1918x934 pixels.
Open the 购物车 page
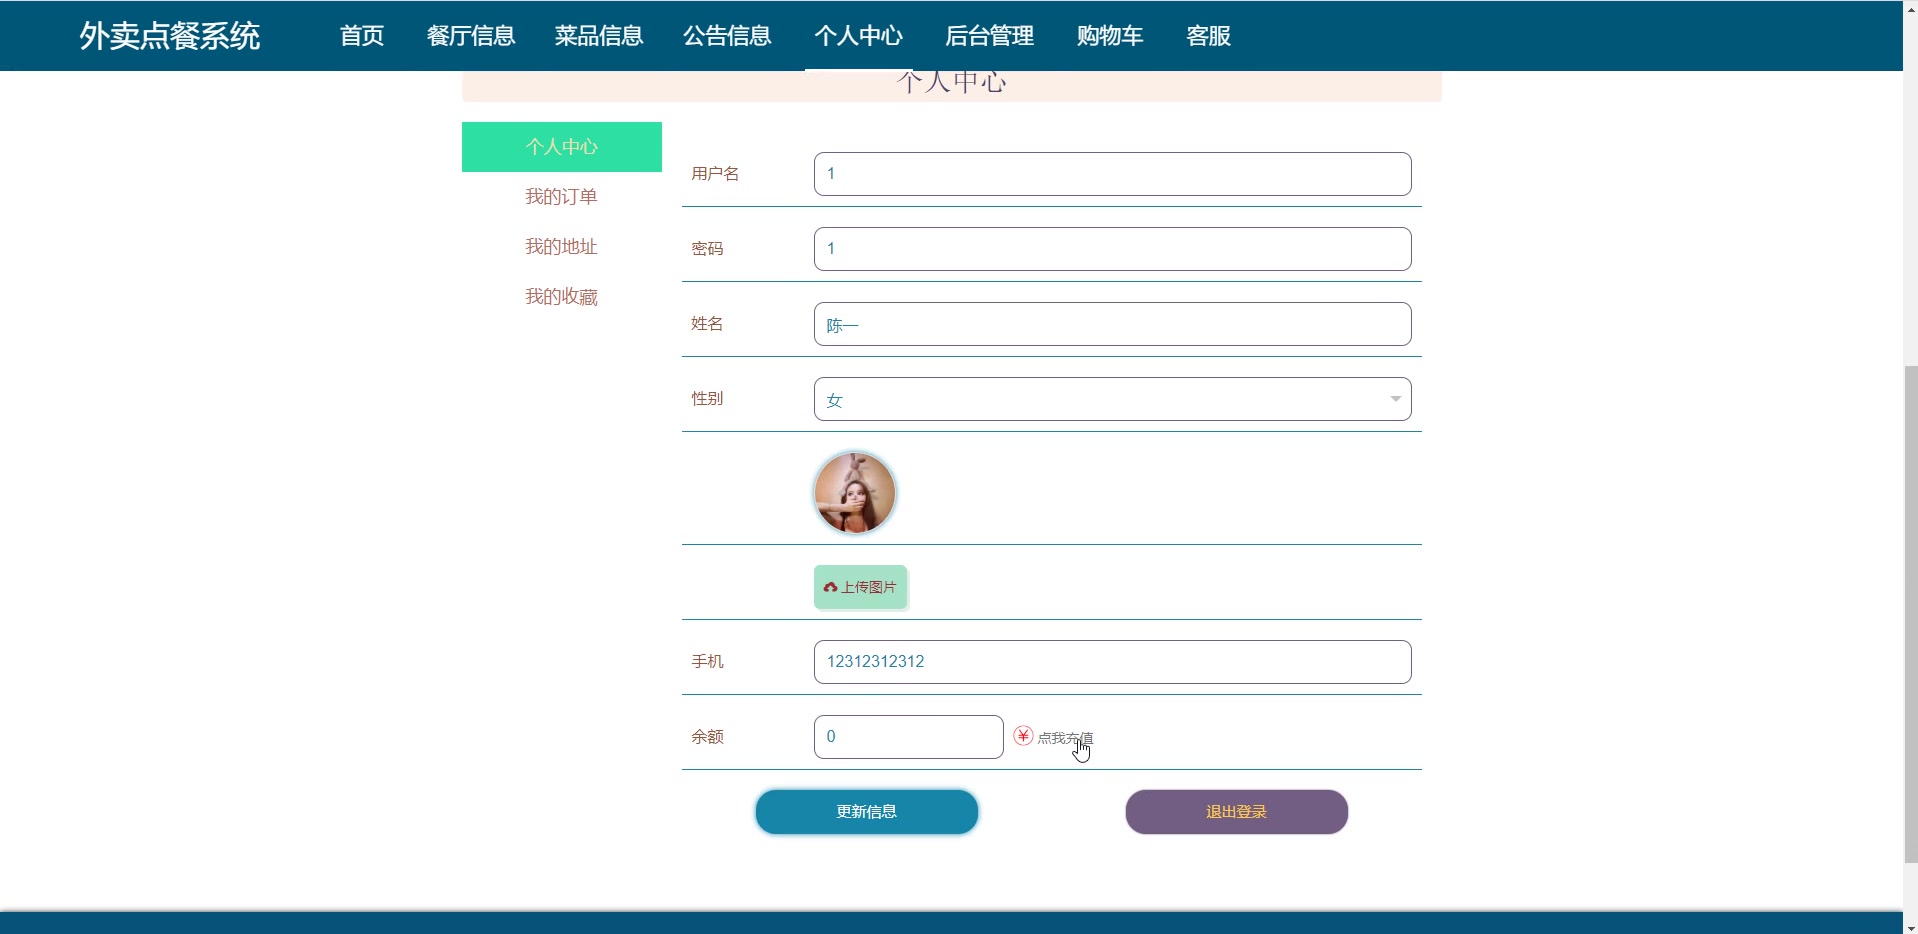(x=1109, y=36)
